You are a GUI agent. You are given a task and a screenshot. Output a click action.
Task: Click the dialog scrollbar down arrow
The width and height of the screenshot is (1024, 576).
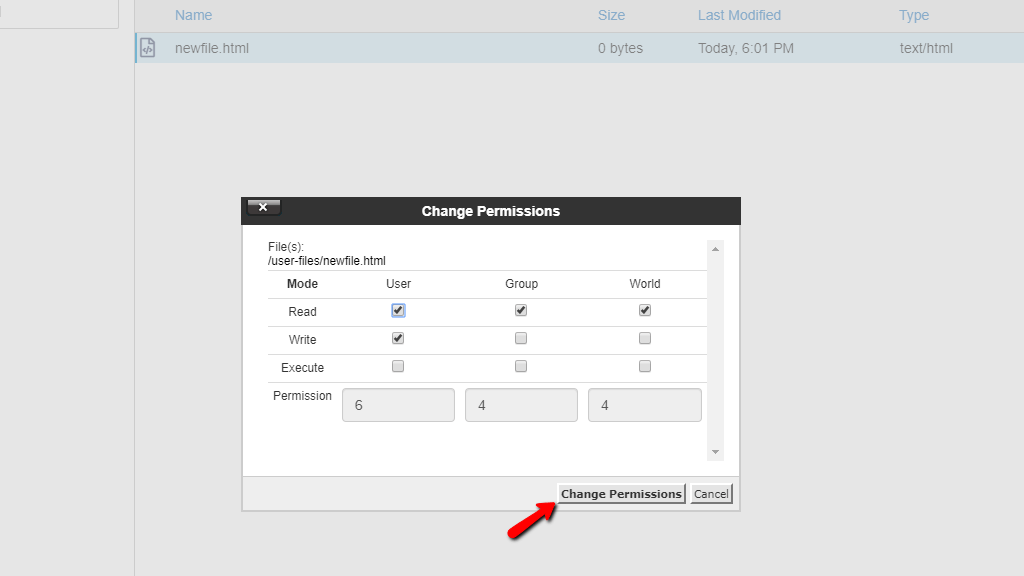tap(715, 452)
